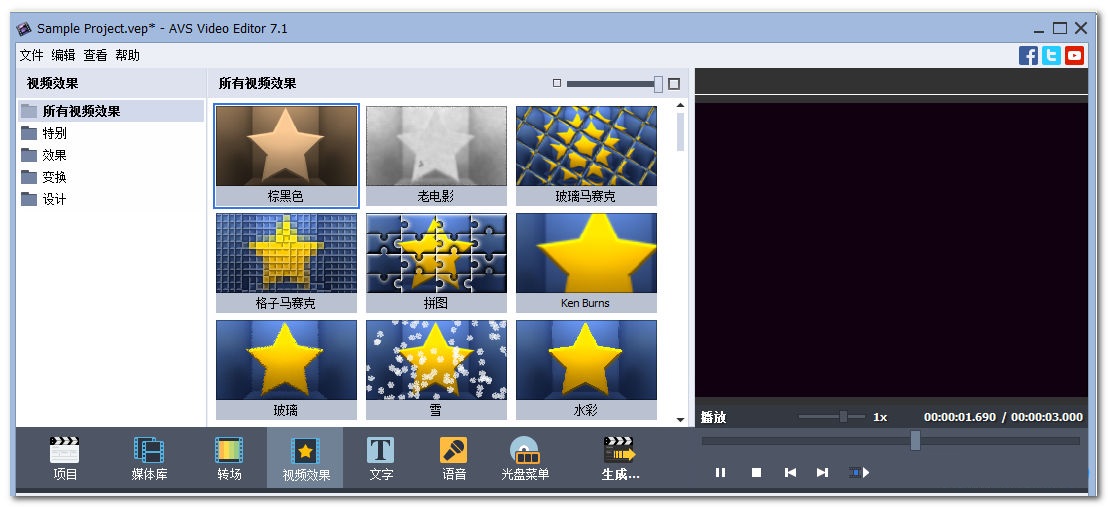This screenshot has width=1108, height=507.
Task: Click effects list scroll up arrow
Action: [x=680, y=105]
